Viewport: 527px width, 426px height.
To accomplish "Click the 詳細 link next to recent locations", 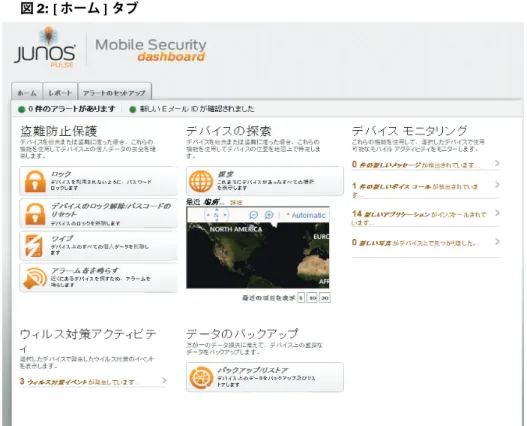I will click(x=236, y=202).
